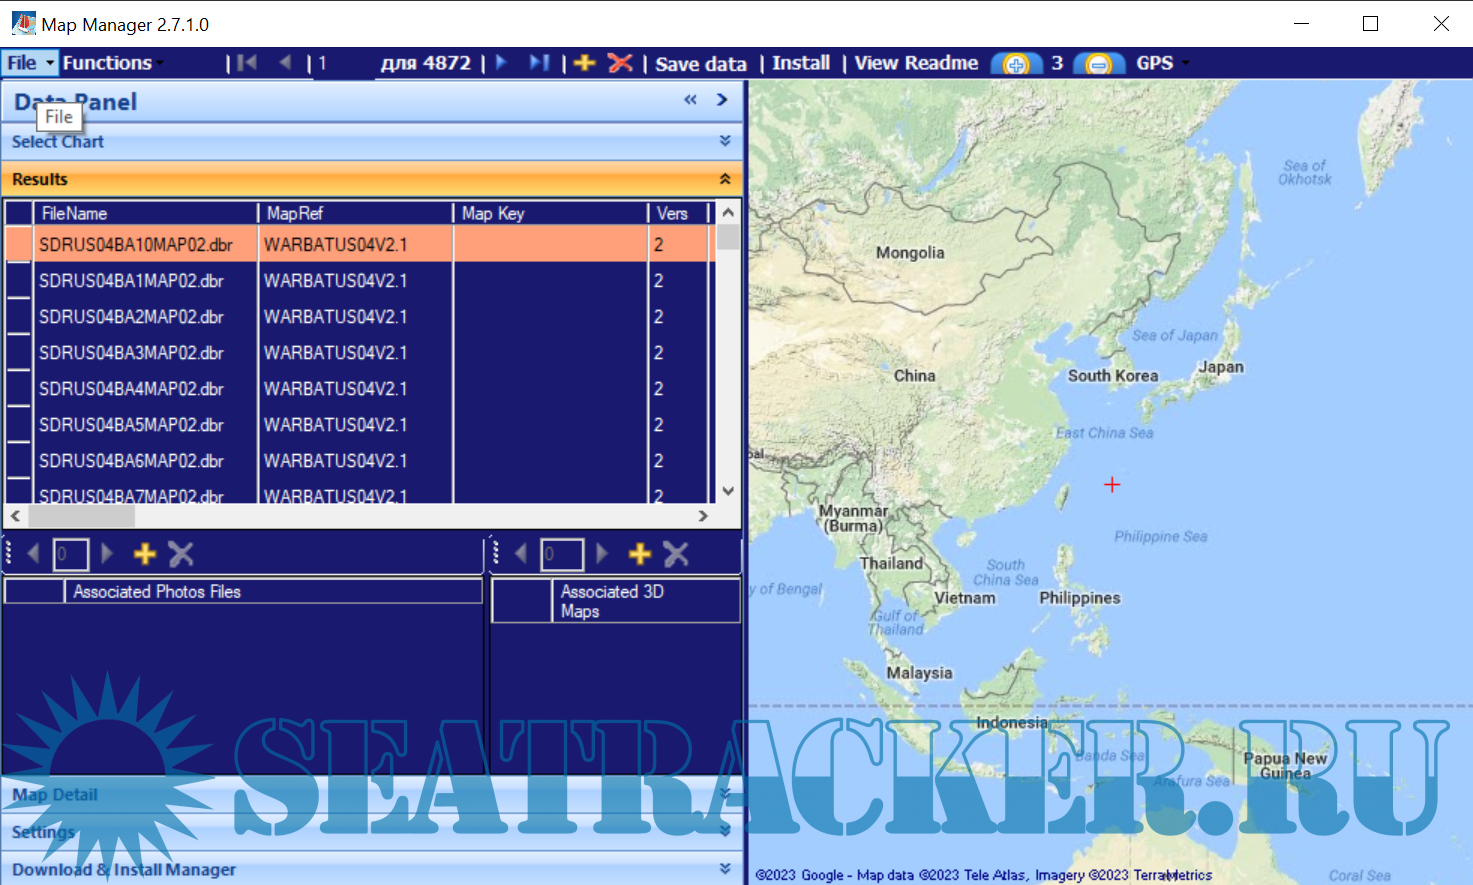The image size is (1473, 885).
Task: Collapse Data Panel with double left chevron
Action: (690, 100)
